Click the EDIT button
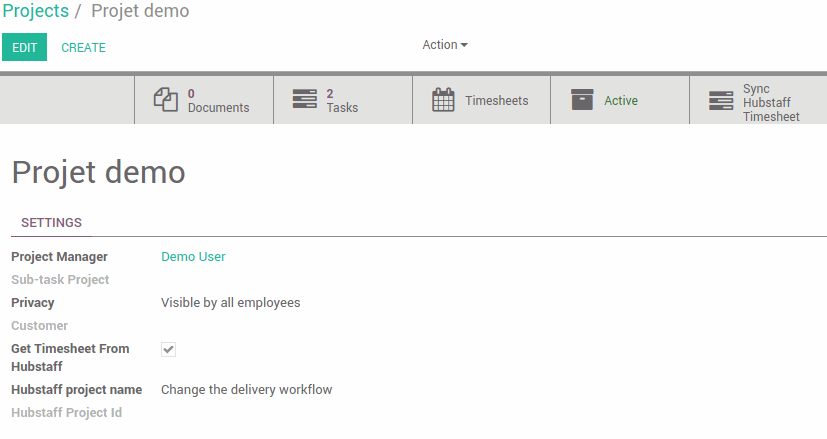The height and width of the screenshot is (439, 827). (x=24, y=47)
